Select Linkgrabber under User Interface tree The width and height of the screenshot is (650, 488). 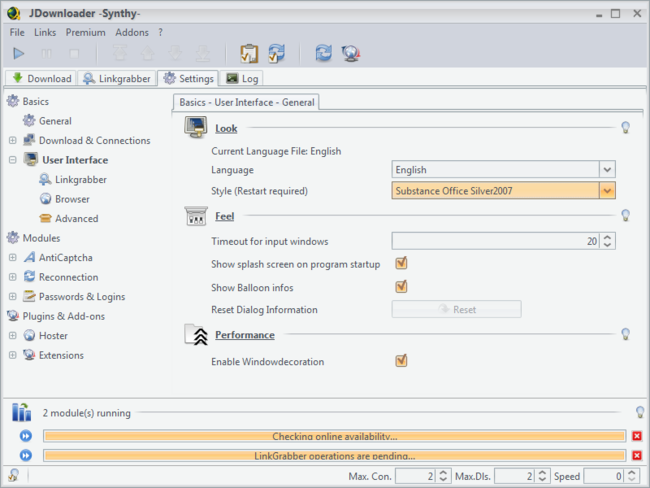81,180
